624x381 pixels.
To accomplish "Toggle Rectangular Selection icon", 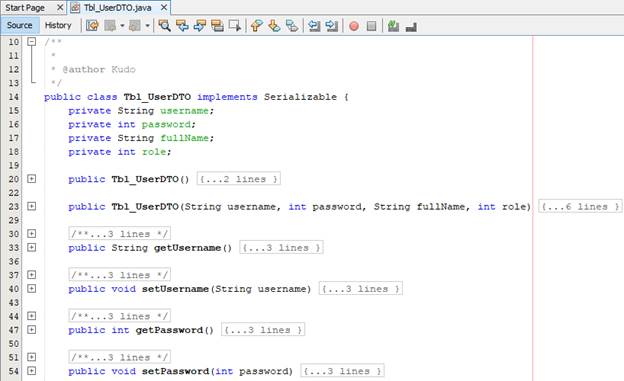I will (x=235, y=26).
